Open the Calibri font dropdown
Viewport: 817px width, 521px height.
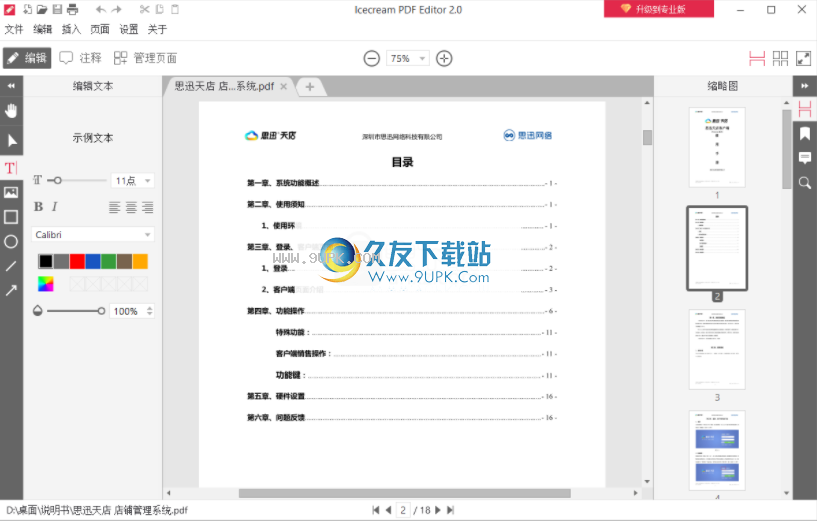(x=93, y=234)
